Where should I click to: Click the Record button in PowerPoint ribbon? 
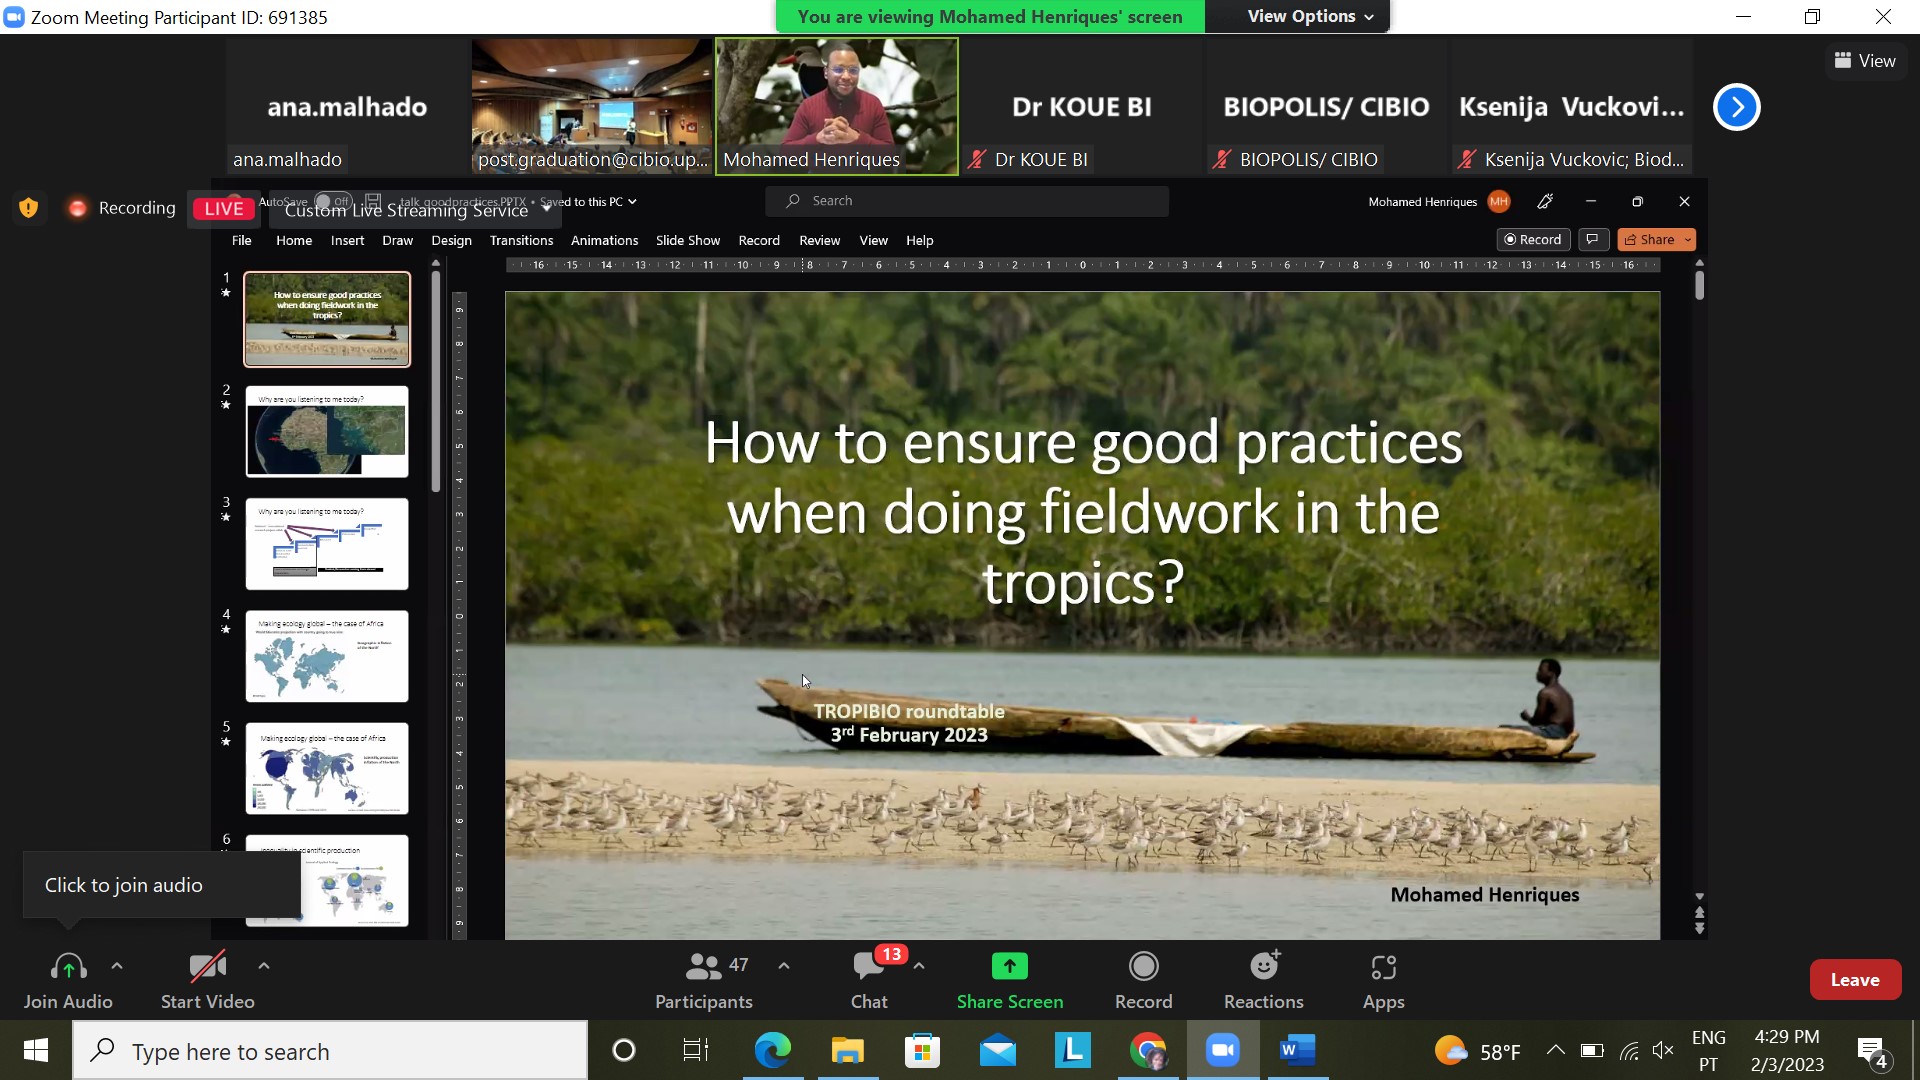(x=1533, y=240)
